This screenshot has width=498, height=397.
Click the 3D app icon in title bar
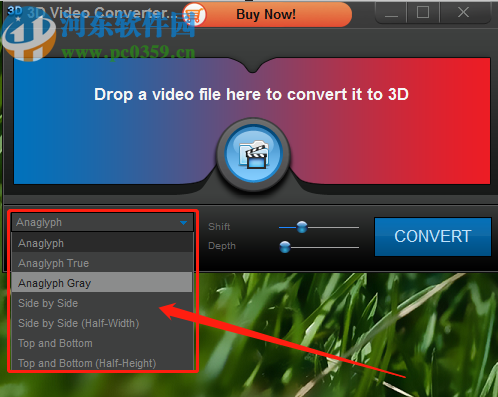coord(15,11)
